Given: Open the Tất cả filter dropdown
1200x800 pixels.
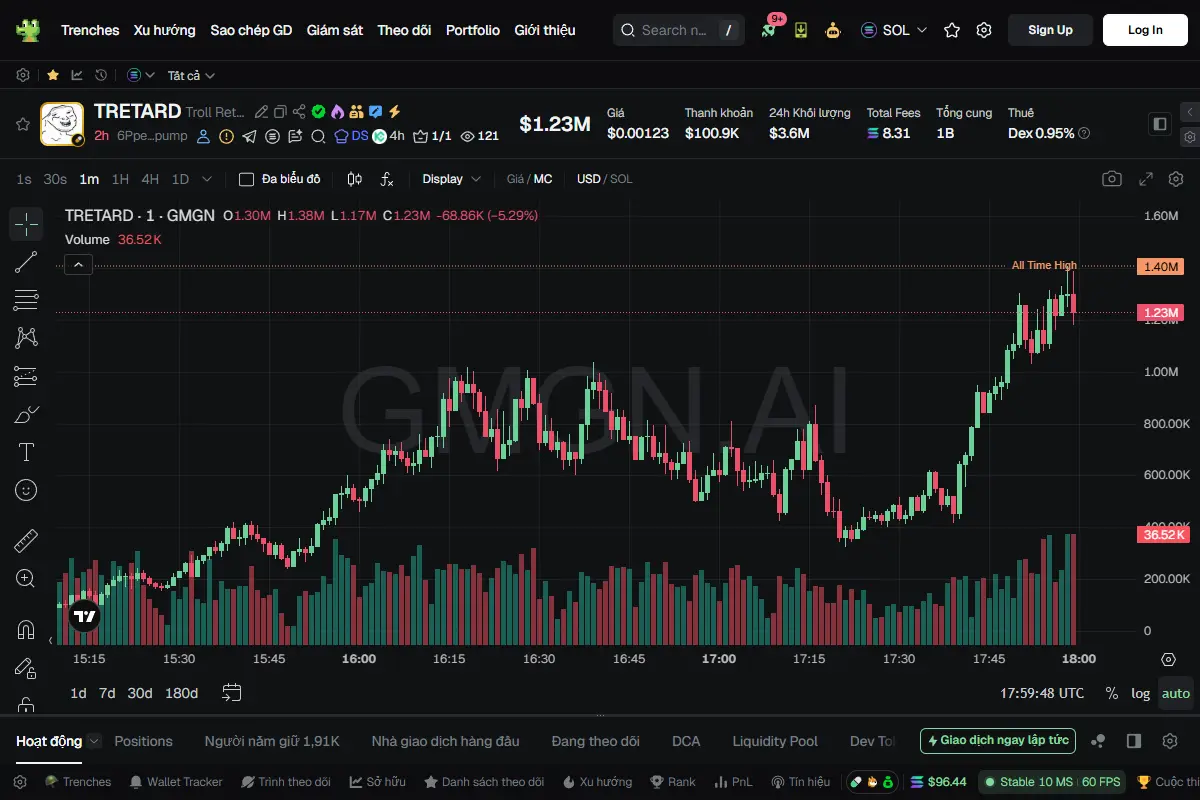Looking at the screenshot, I should 192,75.
